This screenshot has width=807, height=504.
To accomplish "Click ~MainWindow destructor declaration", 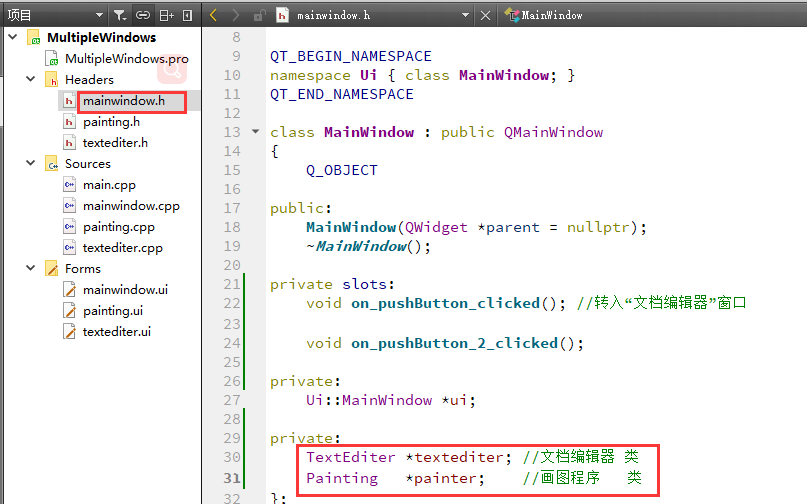I will [x=368, y=247].
